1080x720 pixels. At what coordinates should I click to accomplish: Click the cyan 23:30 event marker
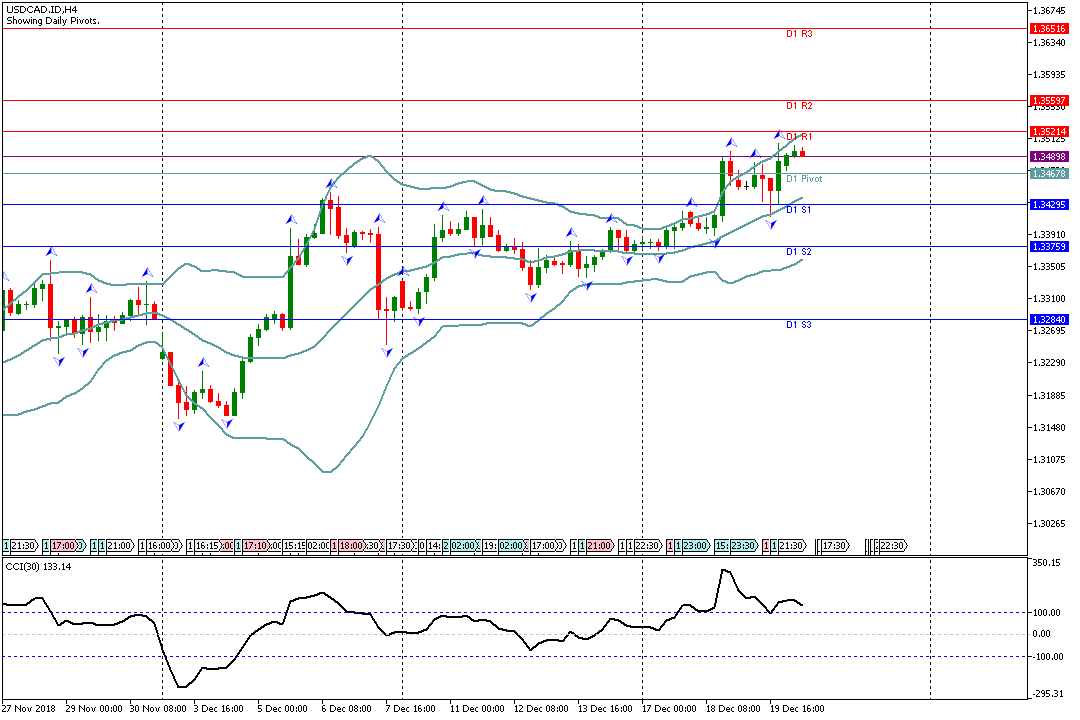(744, 546)
